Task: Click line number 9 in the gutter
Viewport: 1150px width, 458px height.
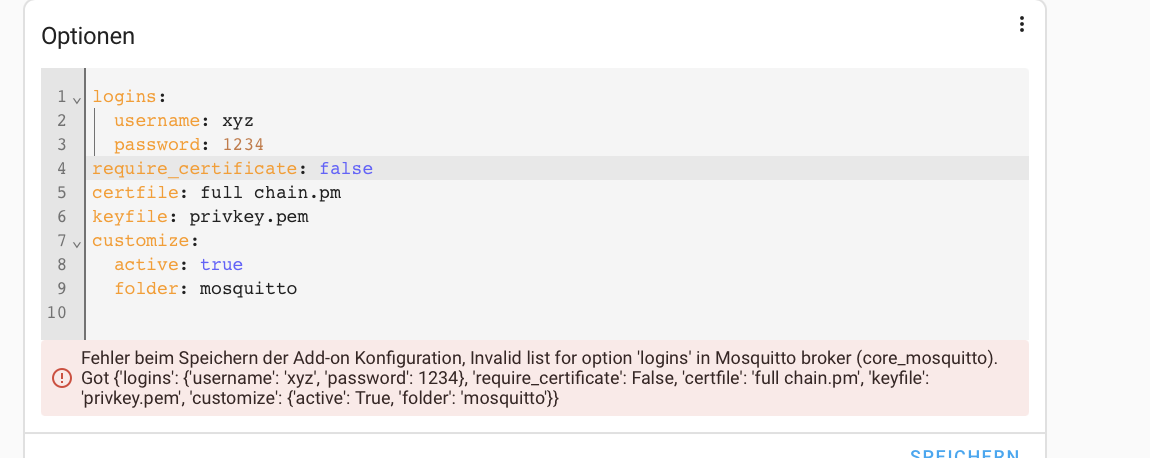Action: pyautogui.click(x=61, y=288)
